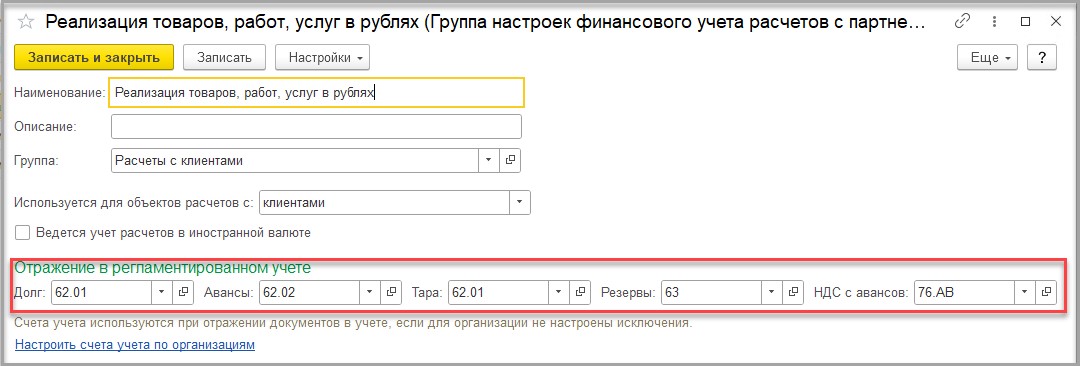
Task: Enable Ведется учет расчетов в иностранной валюте
Action: coord(23,233)
